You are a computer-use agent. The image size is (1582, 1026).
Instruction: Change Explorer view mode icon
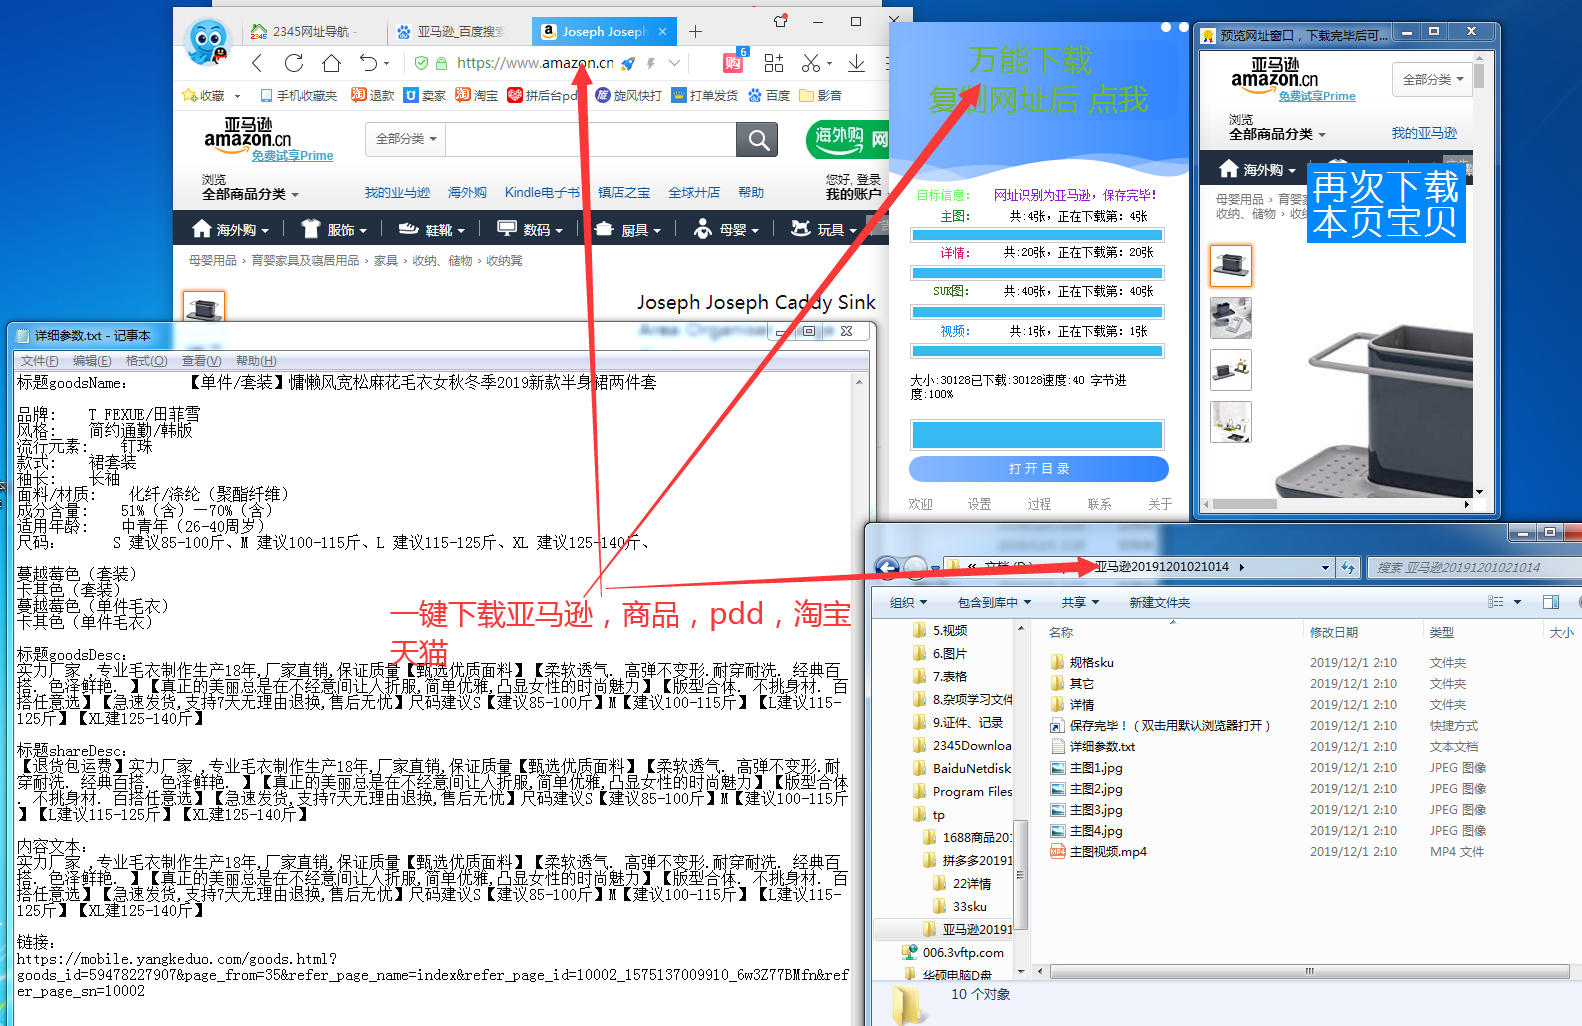(x=1496, y=602)
